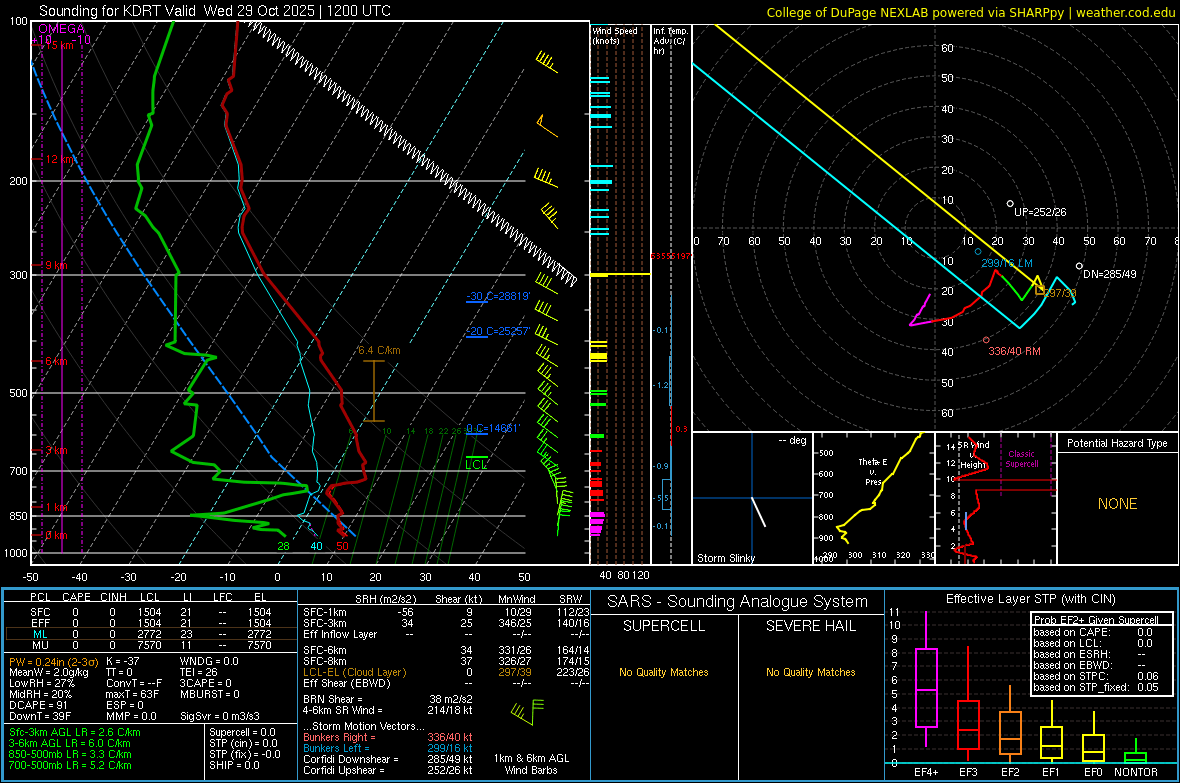The height and width of the screenshot is (783, 1180).
Task: Click the 'UP=252/26' hodograph label
Action: 1040,212
